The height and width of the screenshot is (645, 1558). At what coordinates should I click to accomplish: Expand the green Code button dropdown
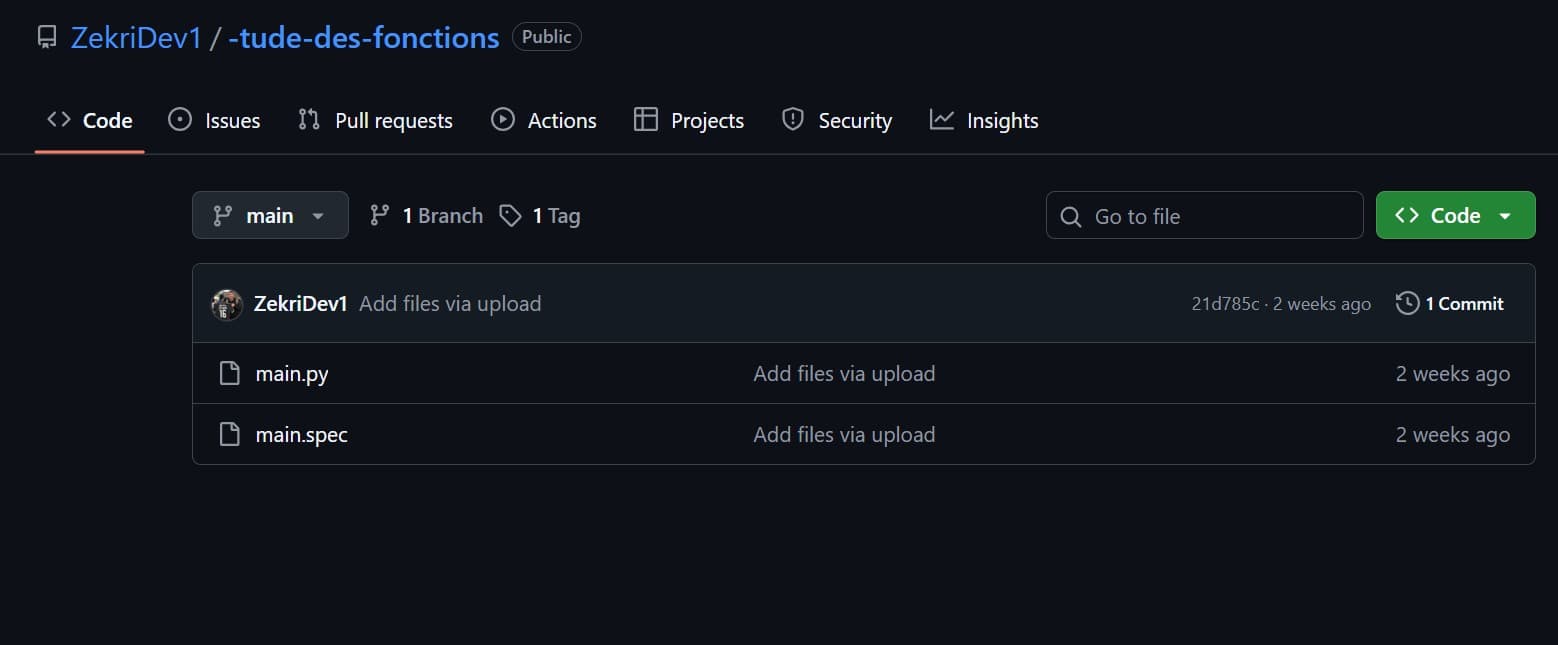click(1505, 214)
